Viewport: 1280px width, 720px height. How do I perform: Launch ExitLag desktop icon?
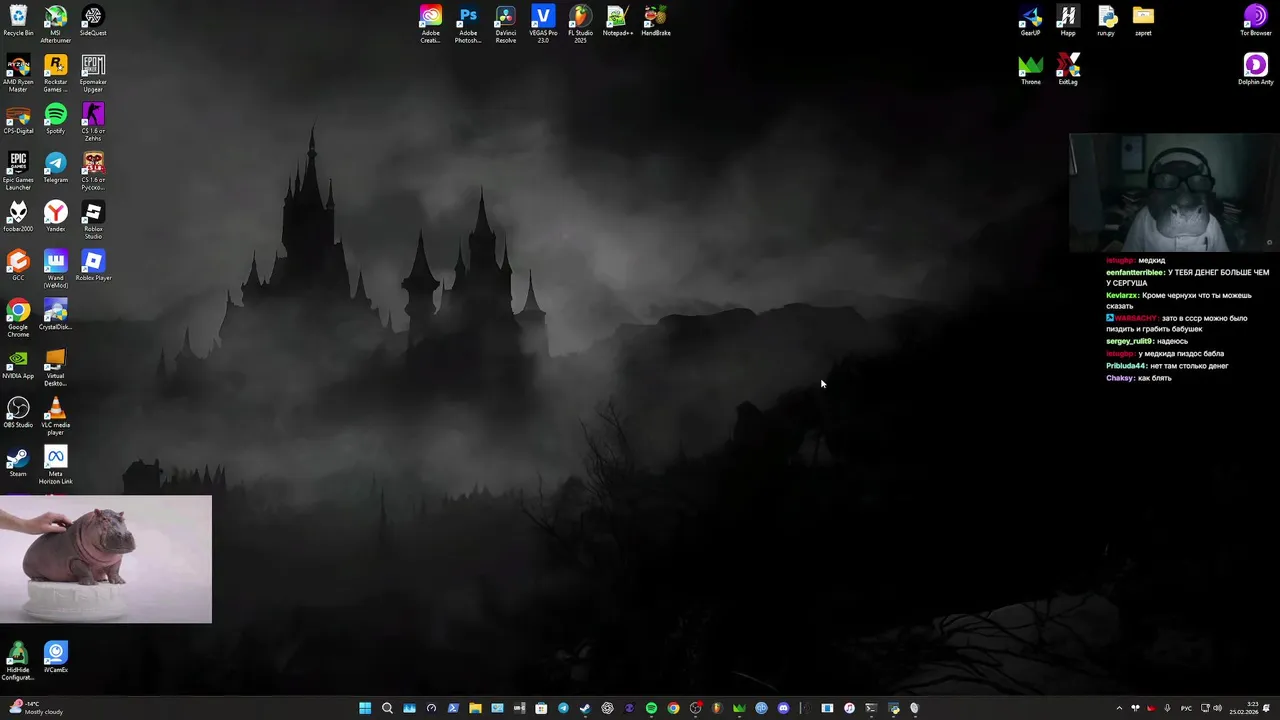(x=1068, y=70)
